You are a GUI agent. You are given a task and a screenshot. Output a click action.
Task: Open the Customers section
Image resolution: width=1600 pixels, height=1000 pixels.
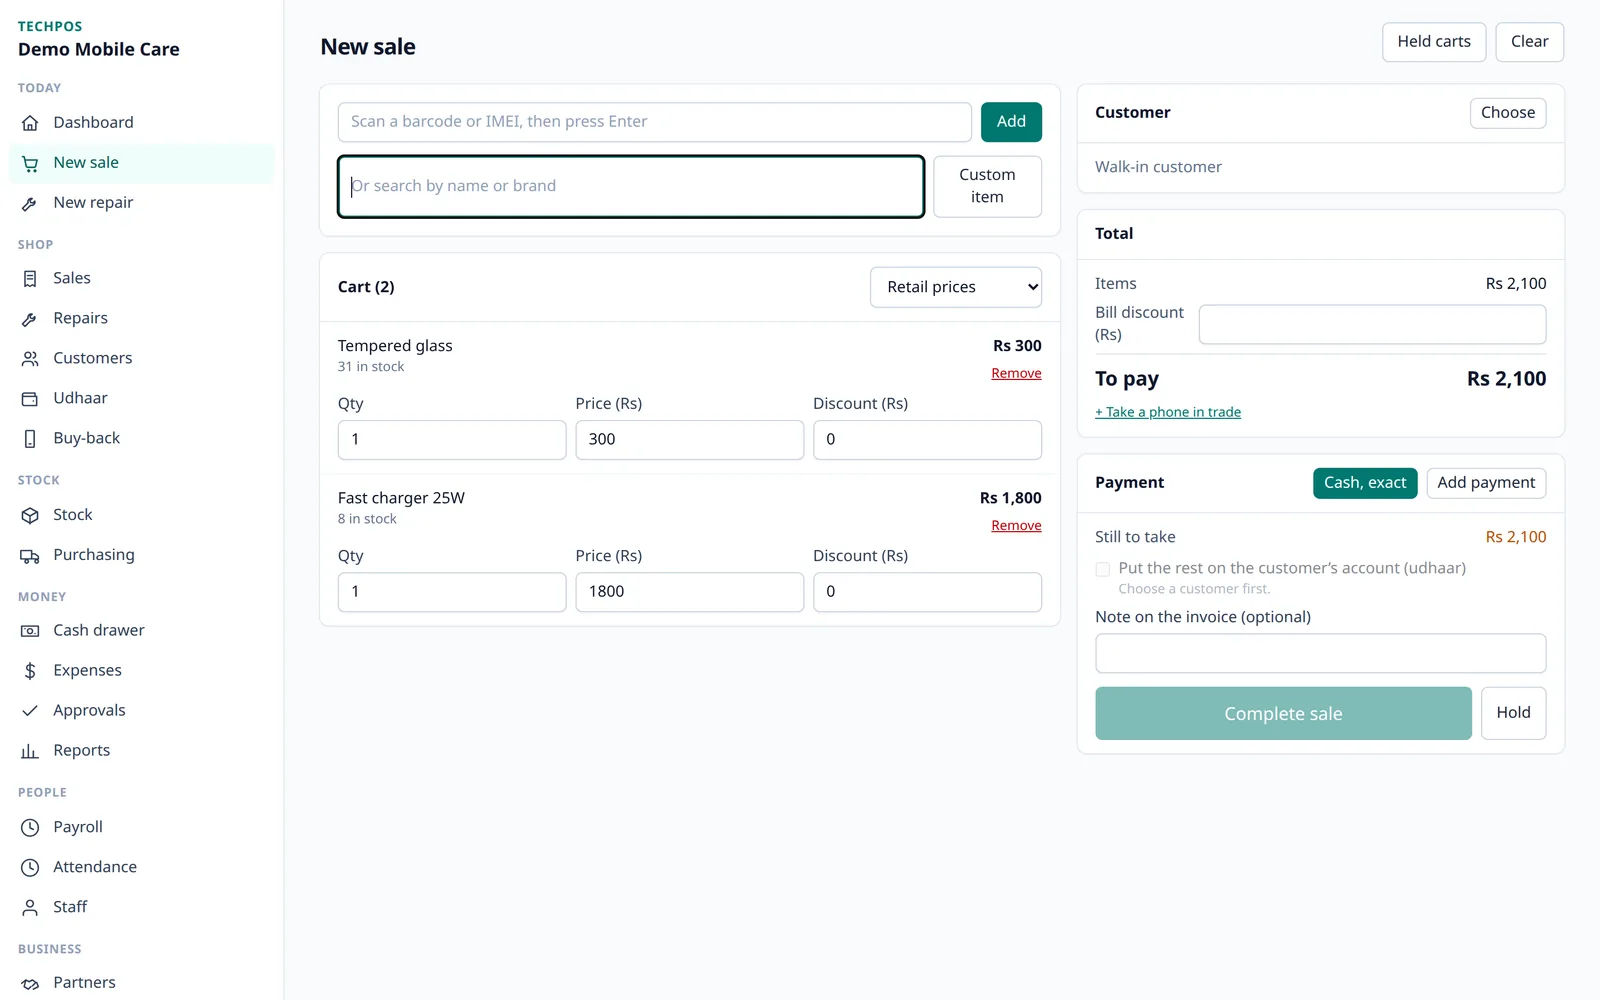point(141,359)
